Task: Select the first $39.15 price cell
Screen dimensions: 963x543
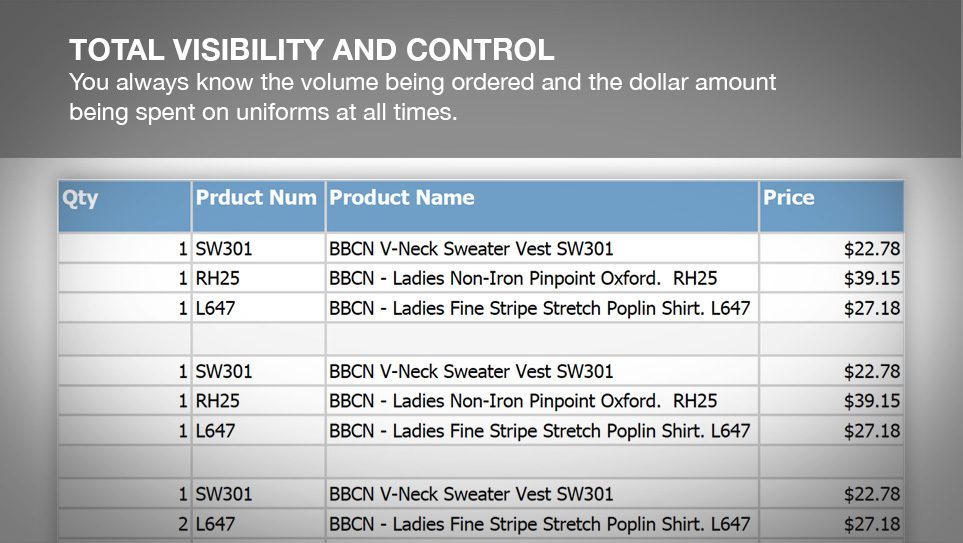Action: 831,278
